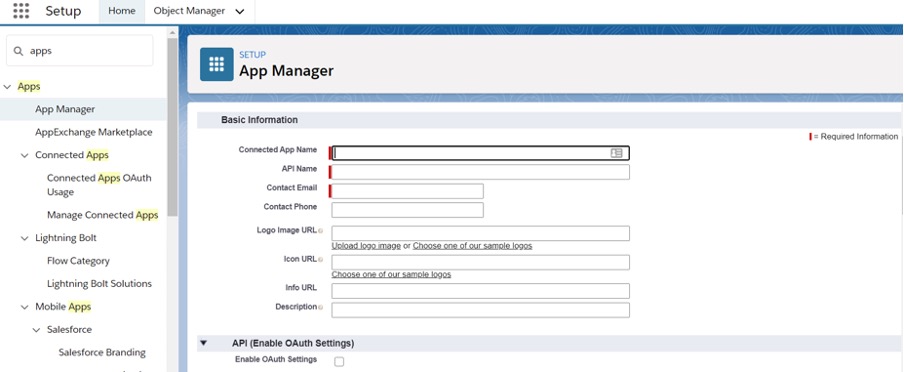Click the help icon beside Logo Image URL
The height and width of the screenshot is (372, 904).
click(x=321, y=231)
